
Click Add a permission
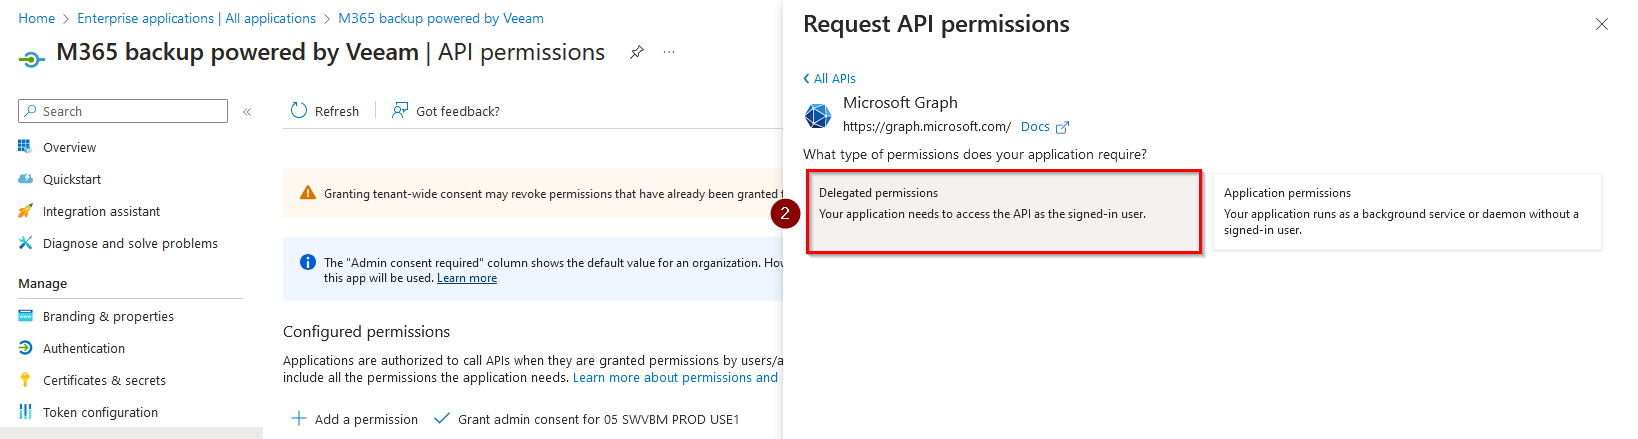click(355, 419)
